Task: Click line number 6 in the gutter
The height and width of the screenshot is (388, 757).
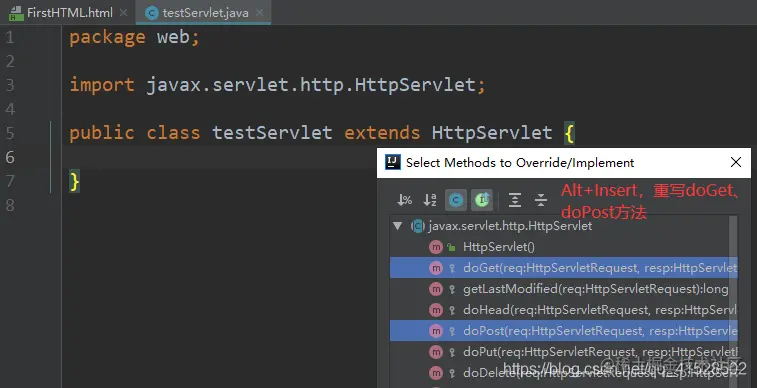Action: tap(10, 157)
